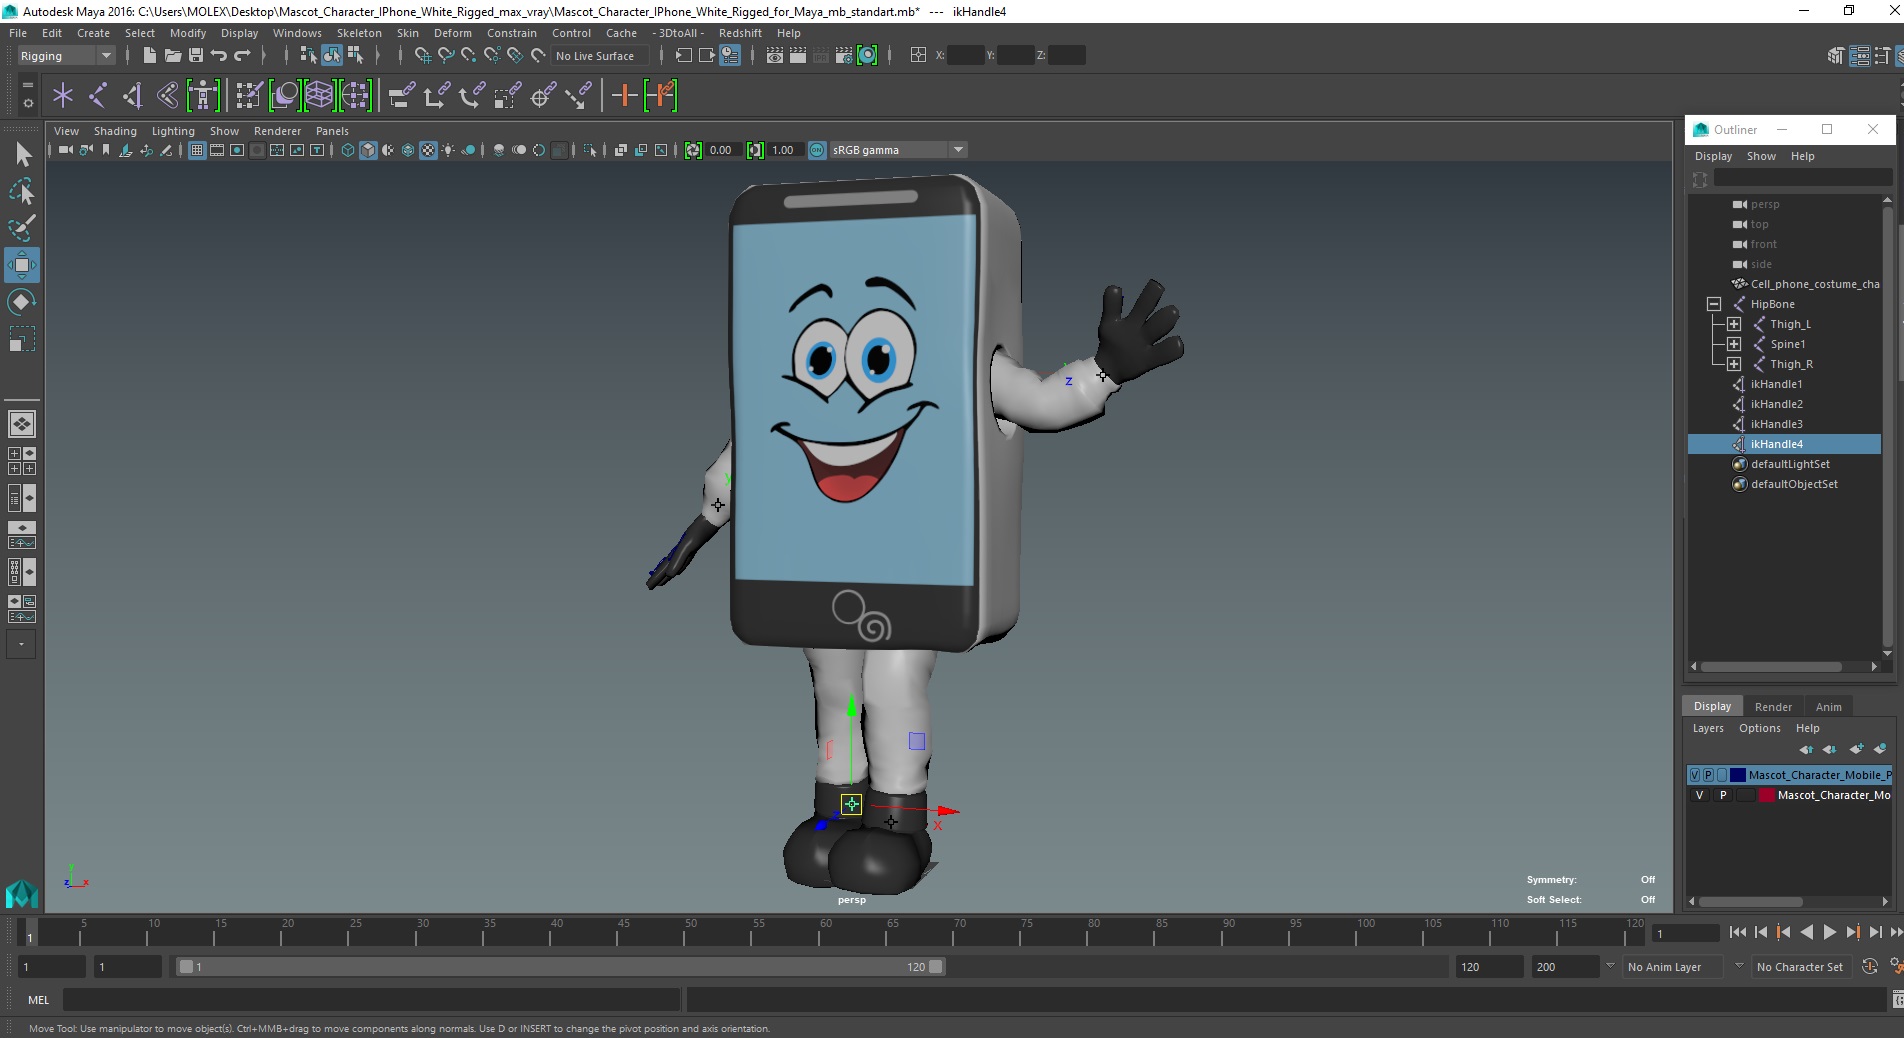
Task: Select ikHandle1 in the Outliner
Action: (x=1776, y=384)
